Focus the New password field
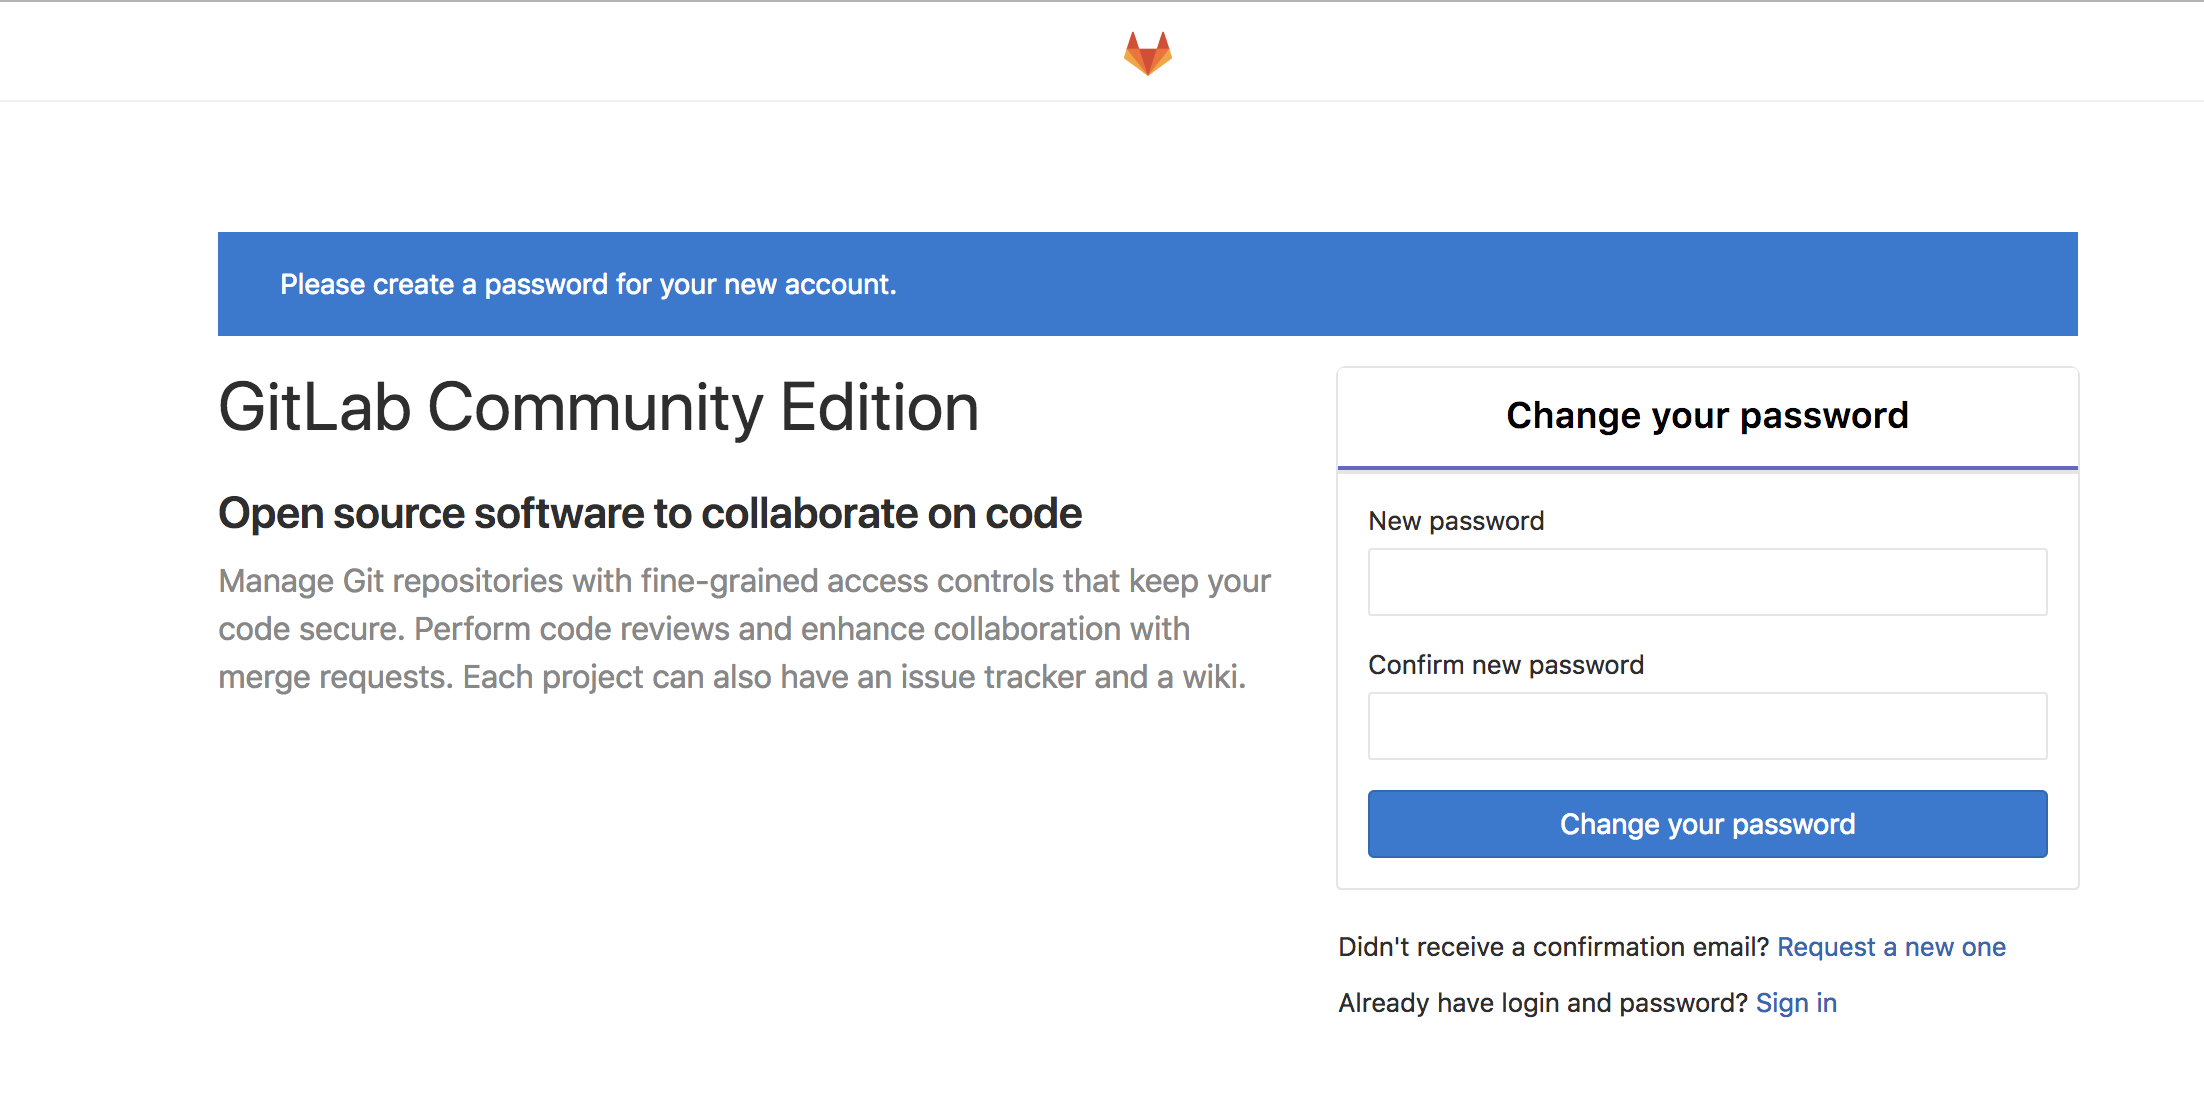 (1707, 582)
